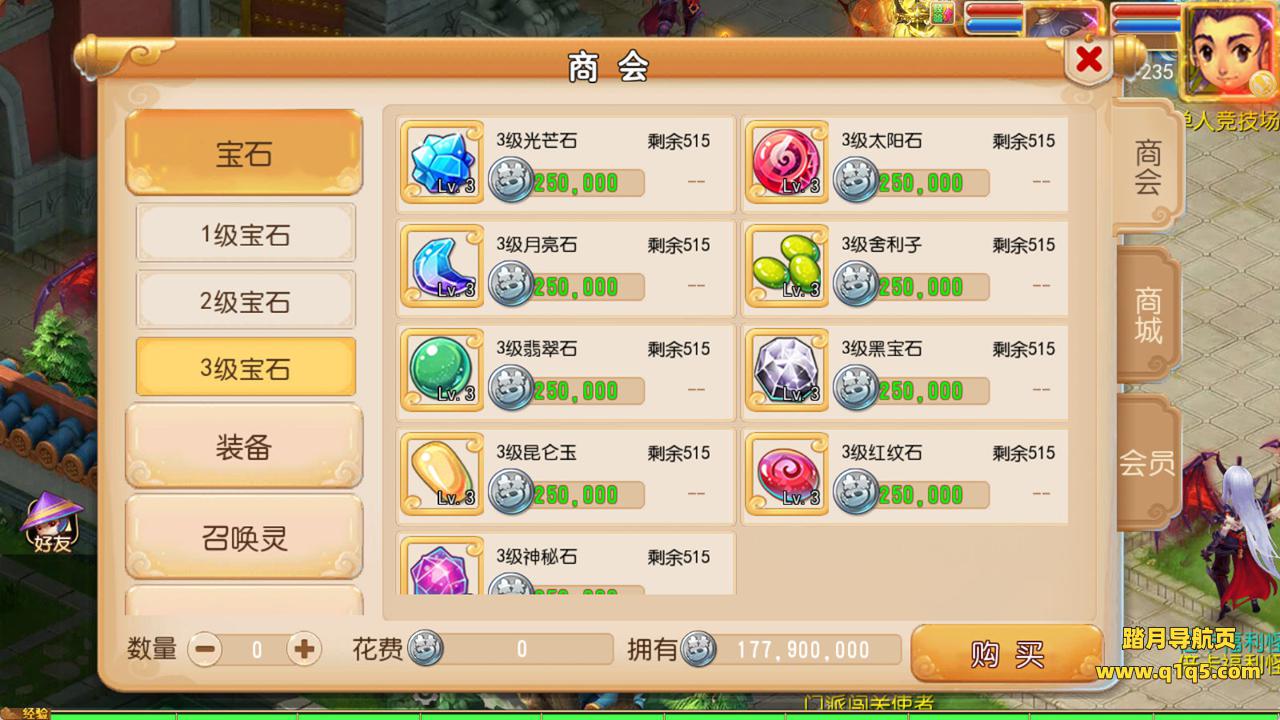
Task: Select the 3级红纹石 red striped gem
Action: tap(787, 473)
